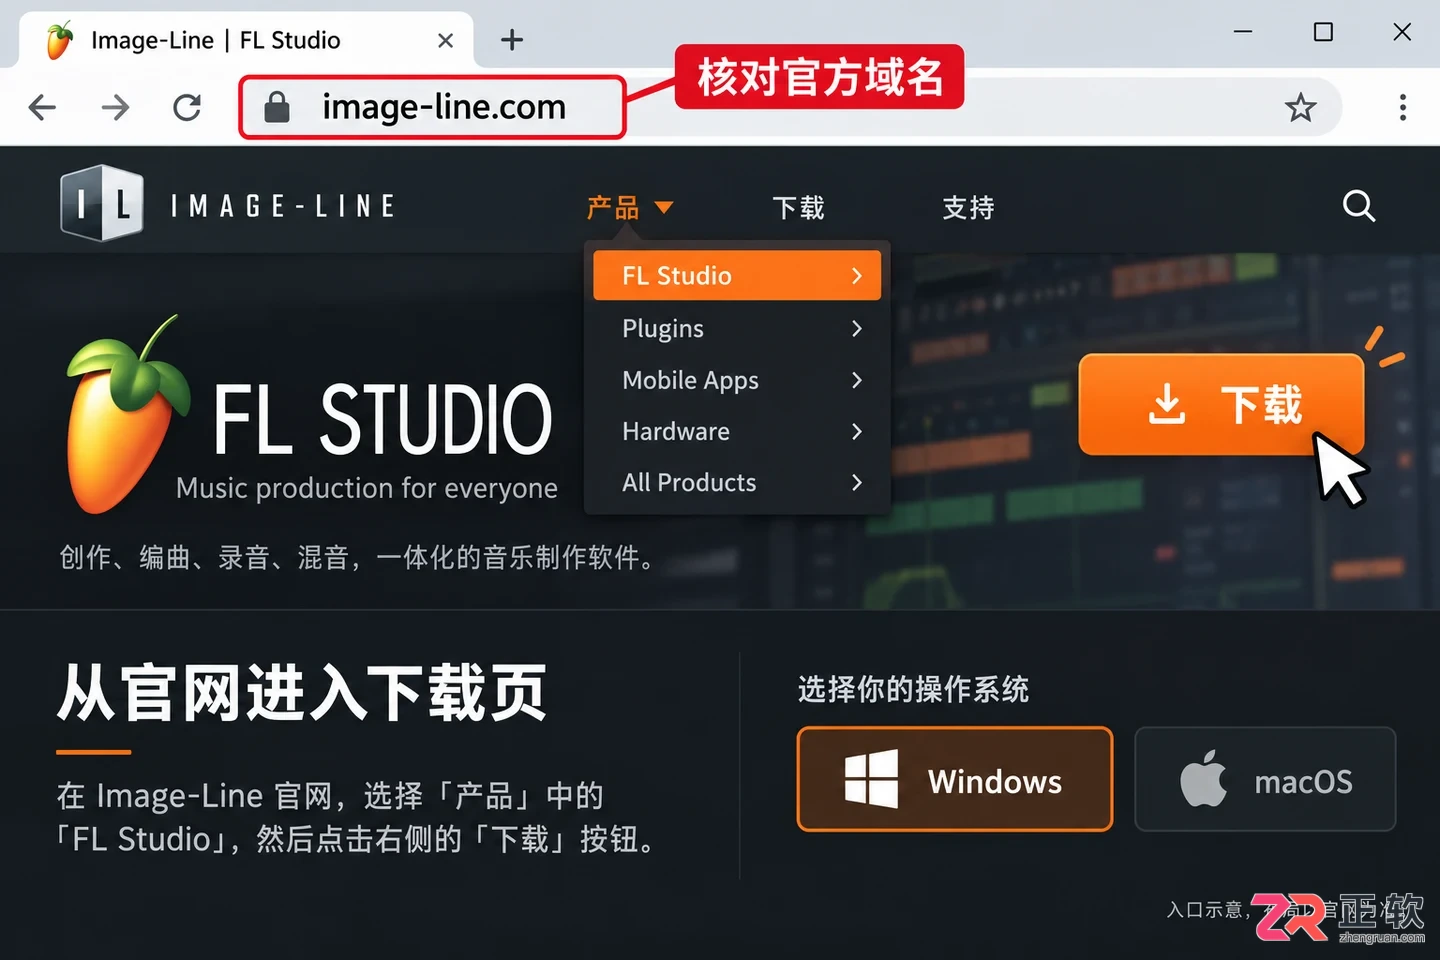Click the browser forward arrow

[115, 107]
